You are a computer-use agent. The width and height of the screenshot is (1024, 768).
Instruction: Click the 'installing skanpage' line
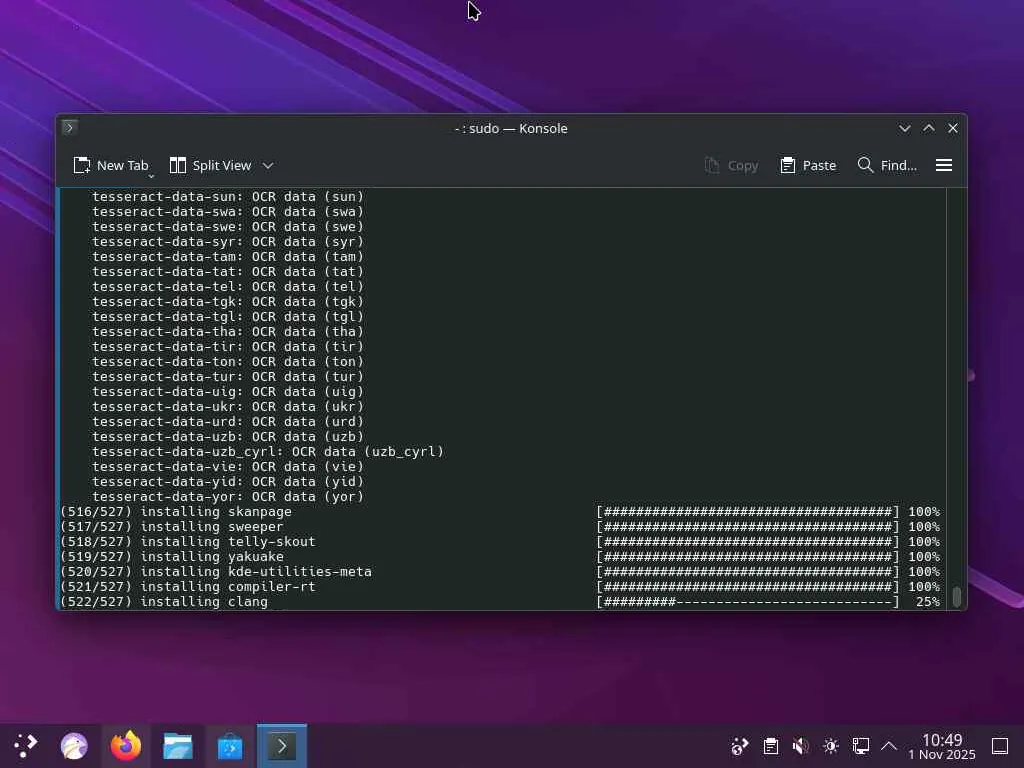point(500,511)
